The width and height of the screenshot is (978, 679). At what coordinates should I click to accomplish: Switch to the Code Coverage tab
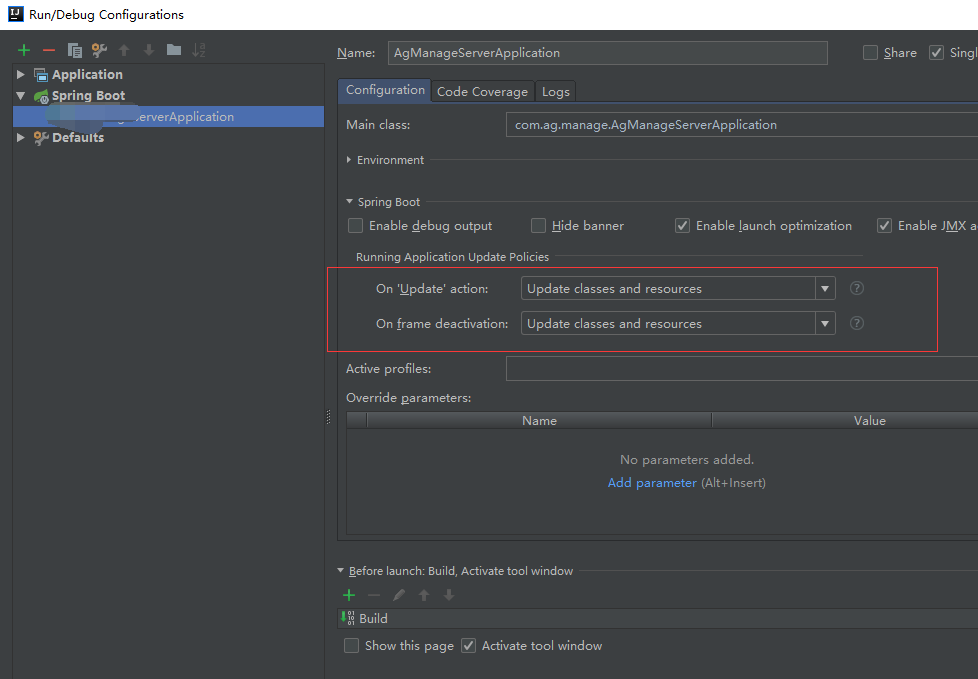coord(482,90)
